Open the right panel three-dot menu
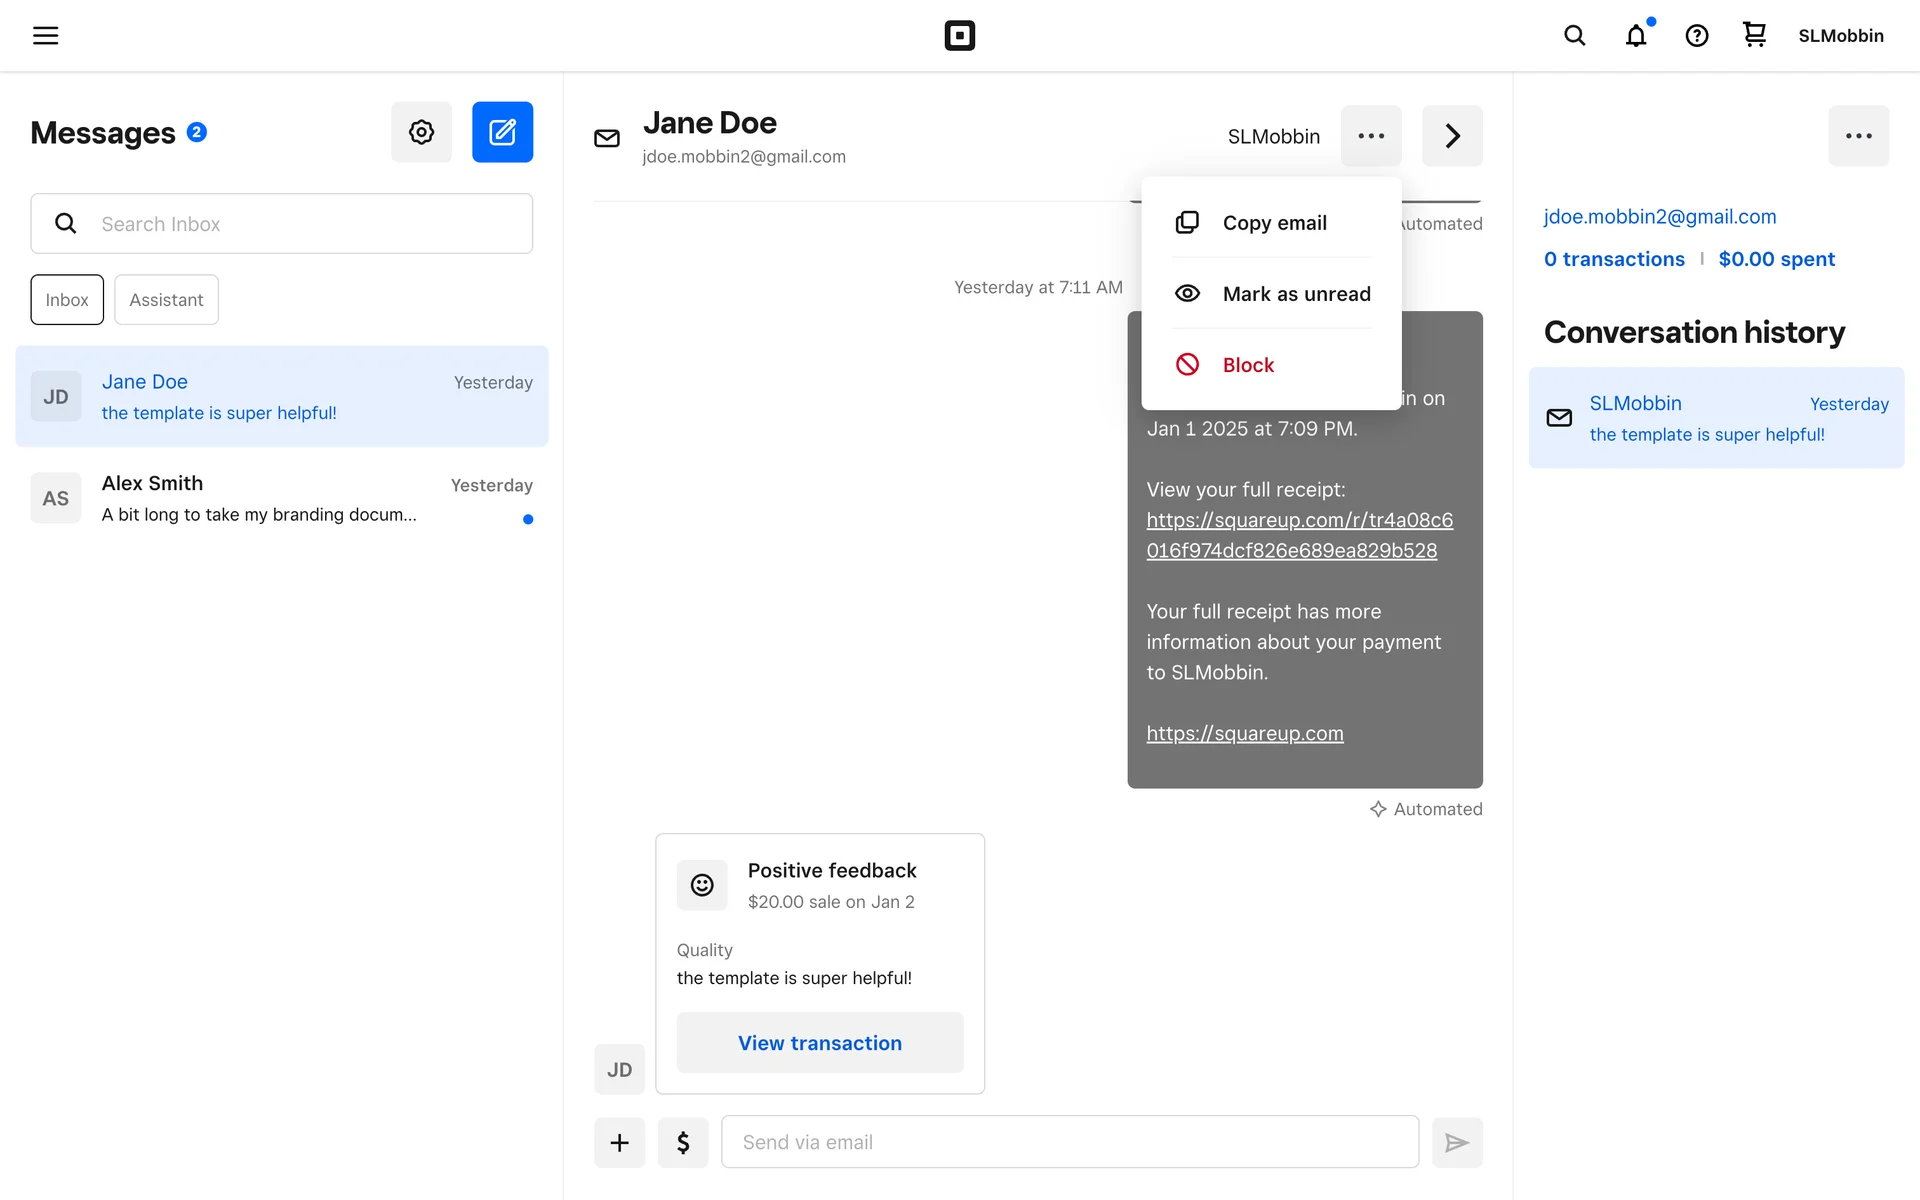The width and height of the screenshot is (1920, 1200). 1858,136
